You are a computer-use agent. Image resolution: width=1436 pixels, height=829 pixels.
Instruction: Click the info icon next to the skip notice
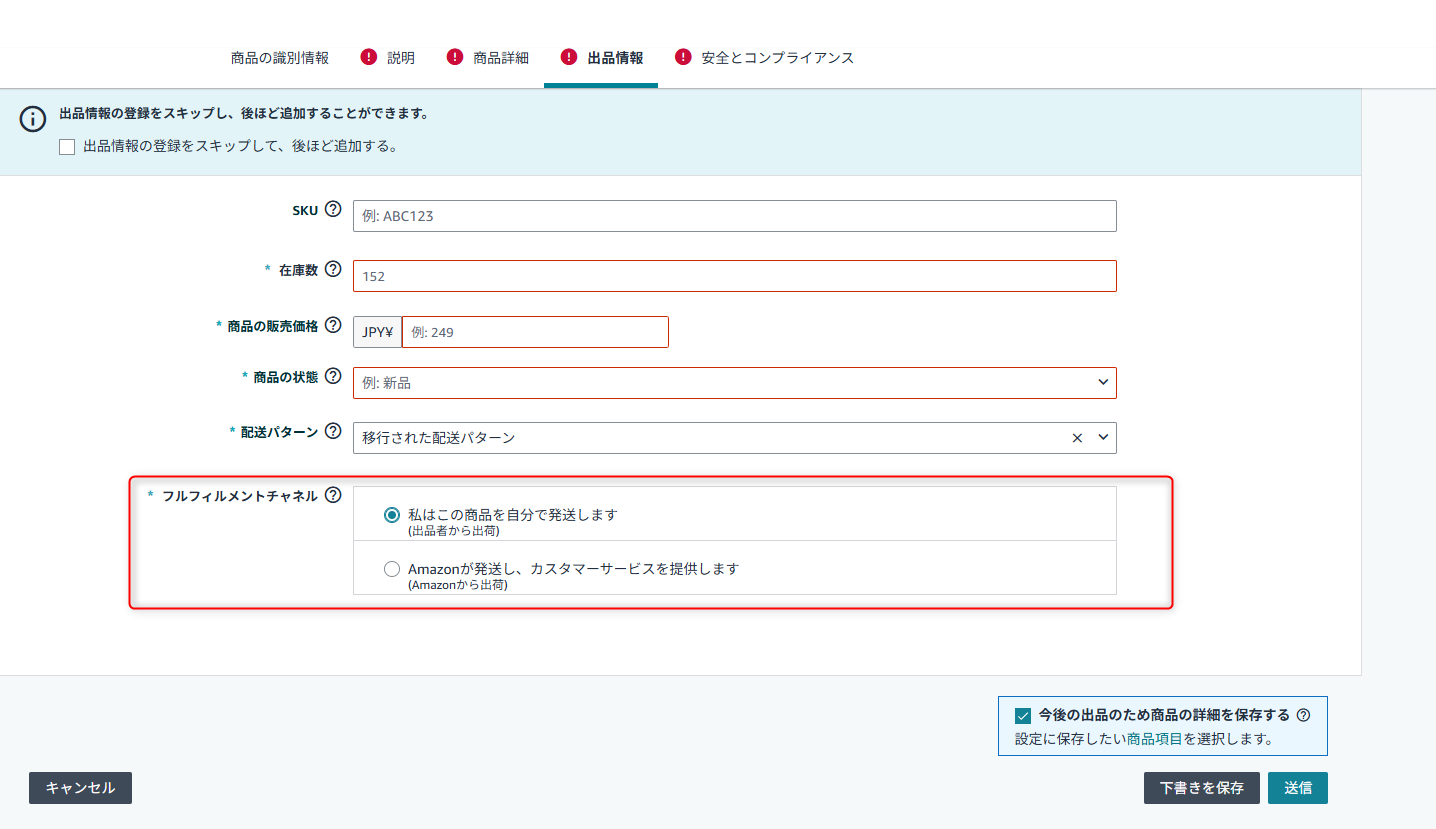33,119
